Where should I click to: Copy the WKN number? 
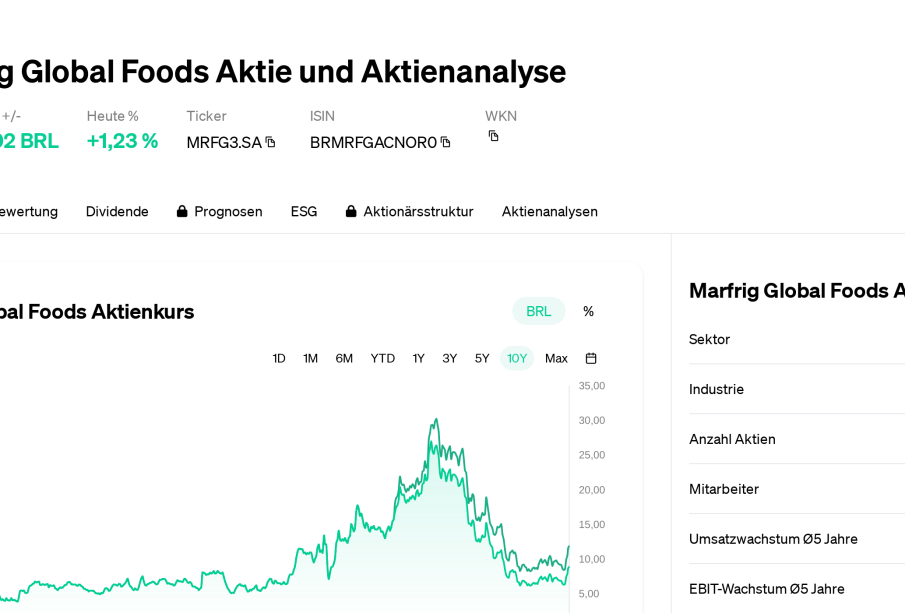(x=493, y=136)
